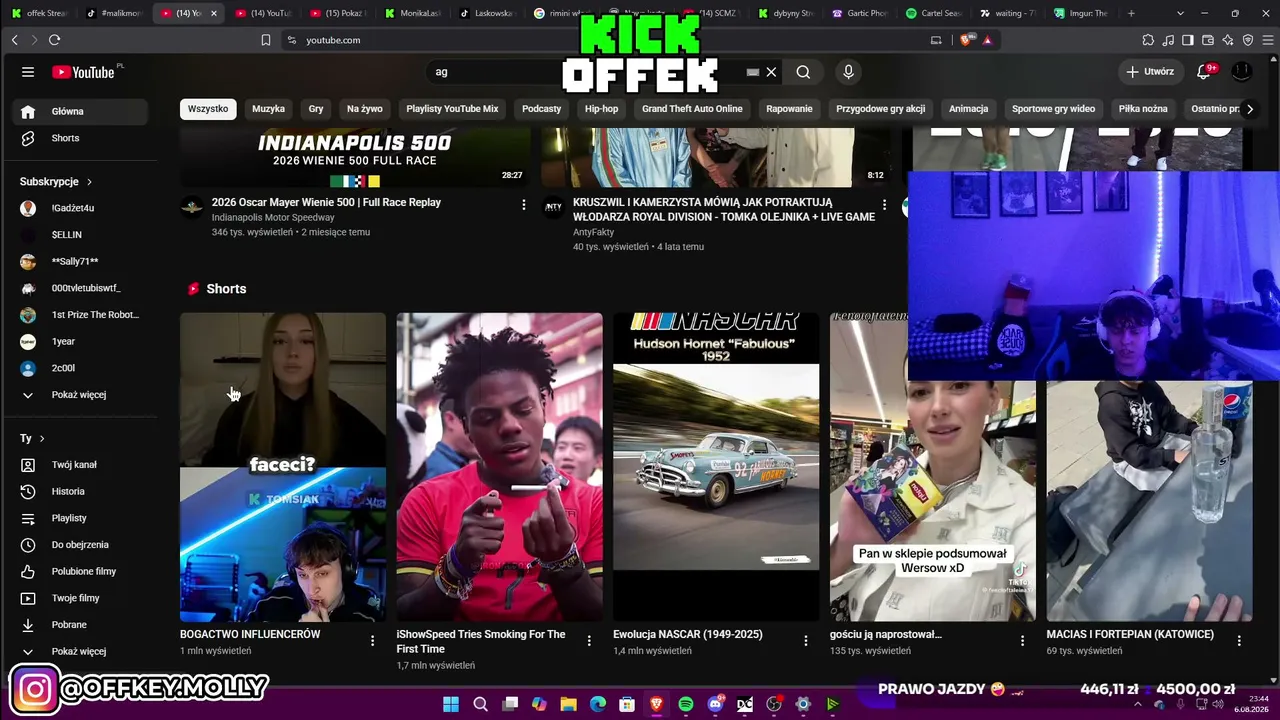
Task: Open Do obejrzenia watch later list
Action: (80, 545)
